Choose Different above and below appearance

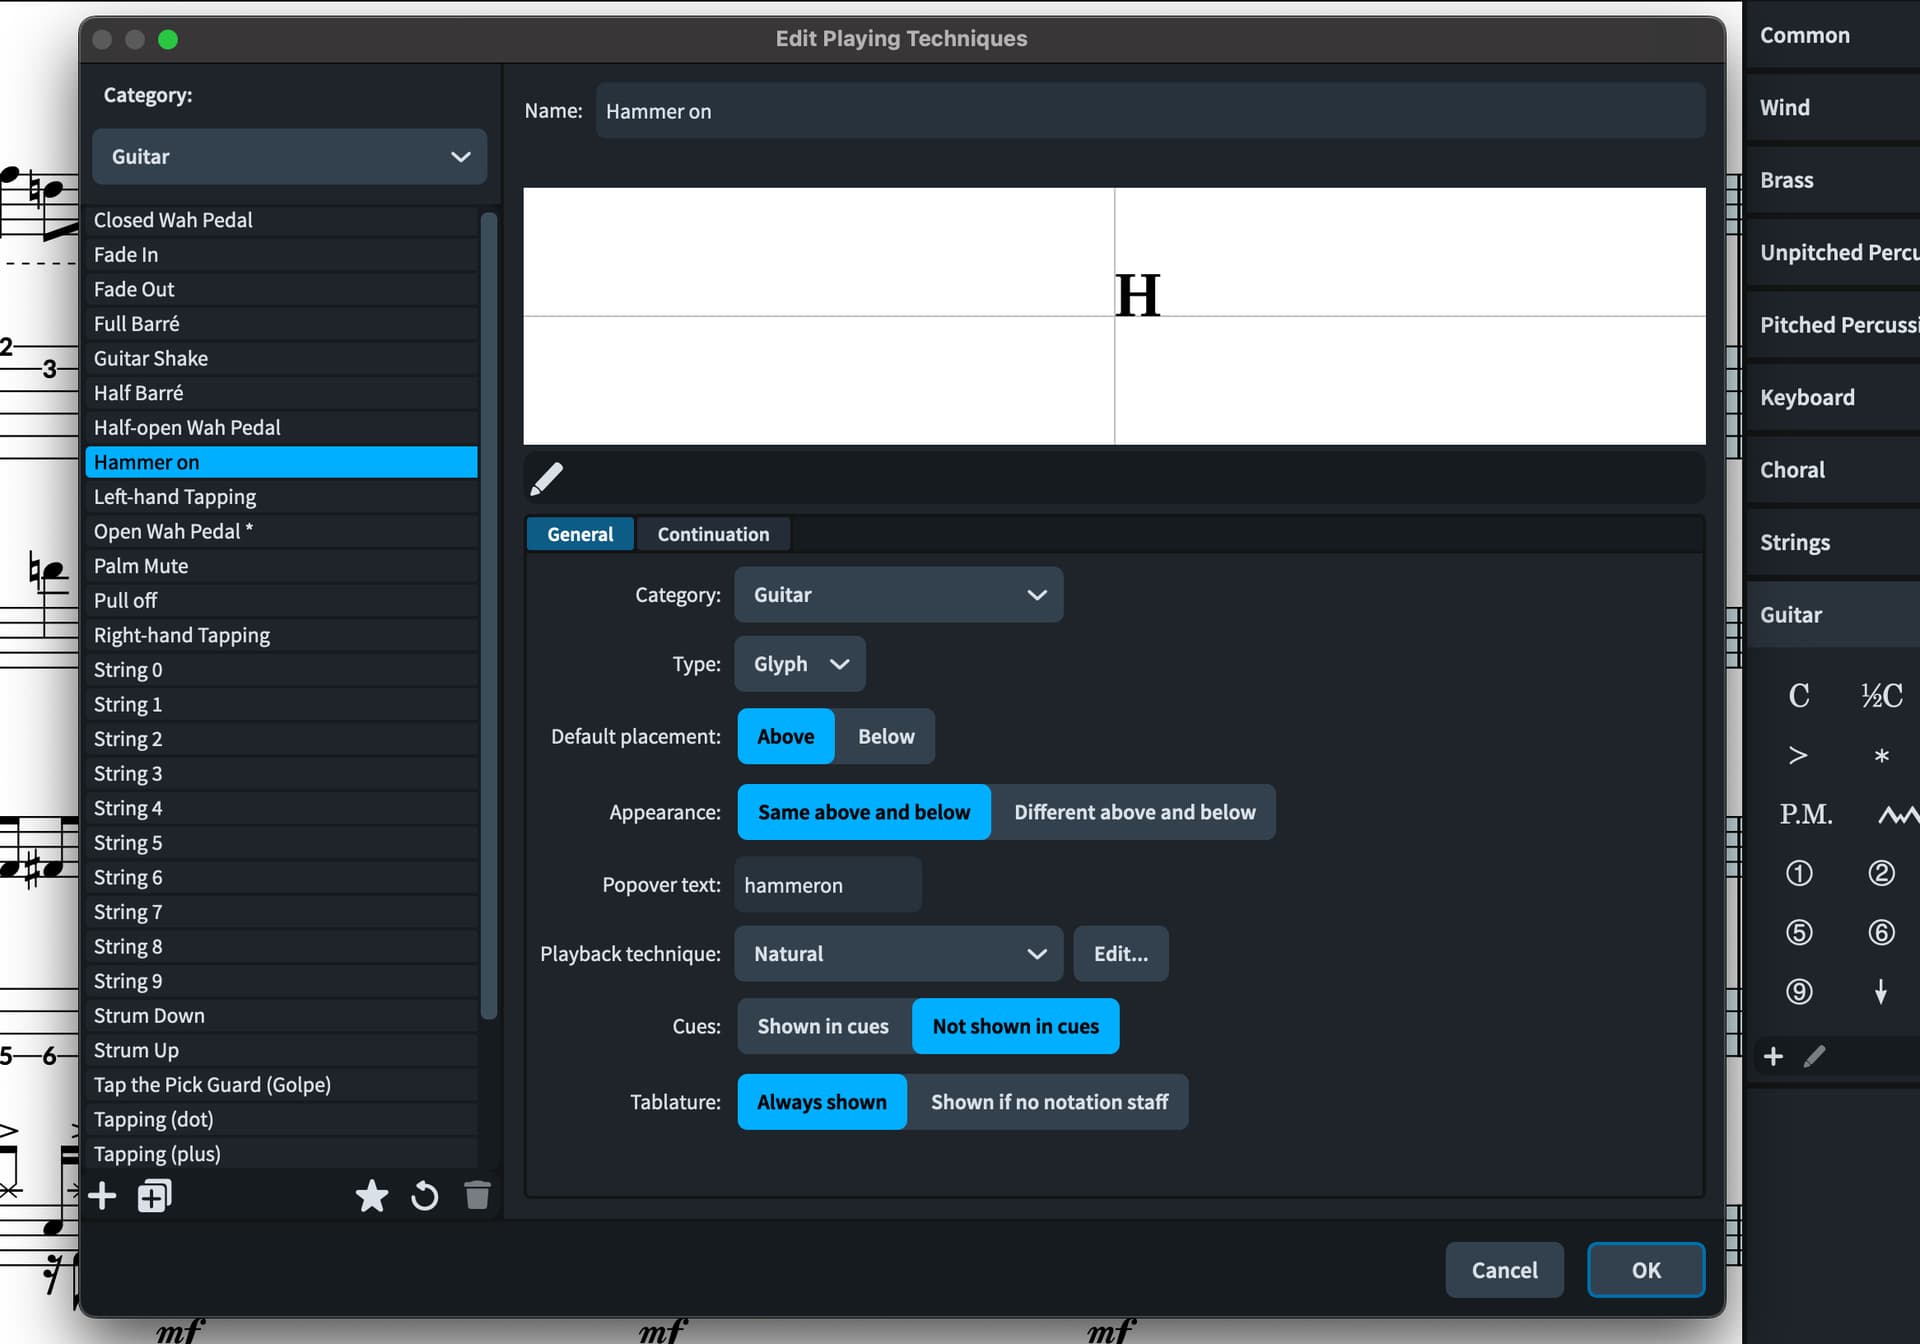(1134, 812)
